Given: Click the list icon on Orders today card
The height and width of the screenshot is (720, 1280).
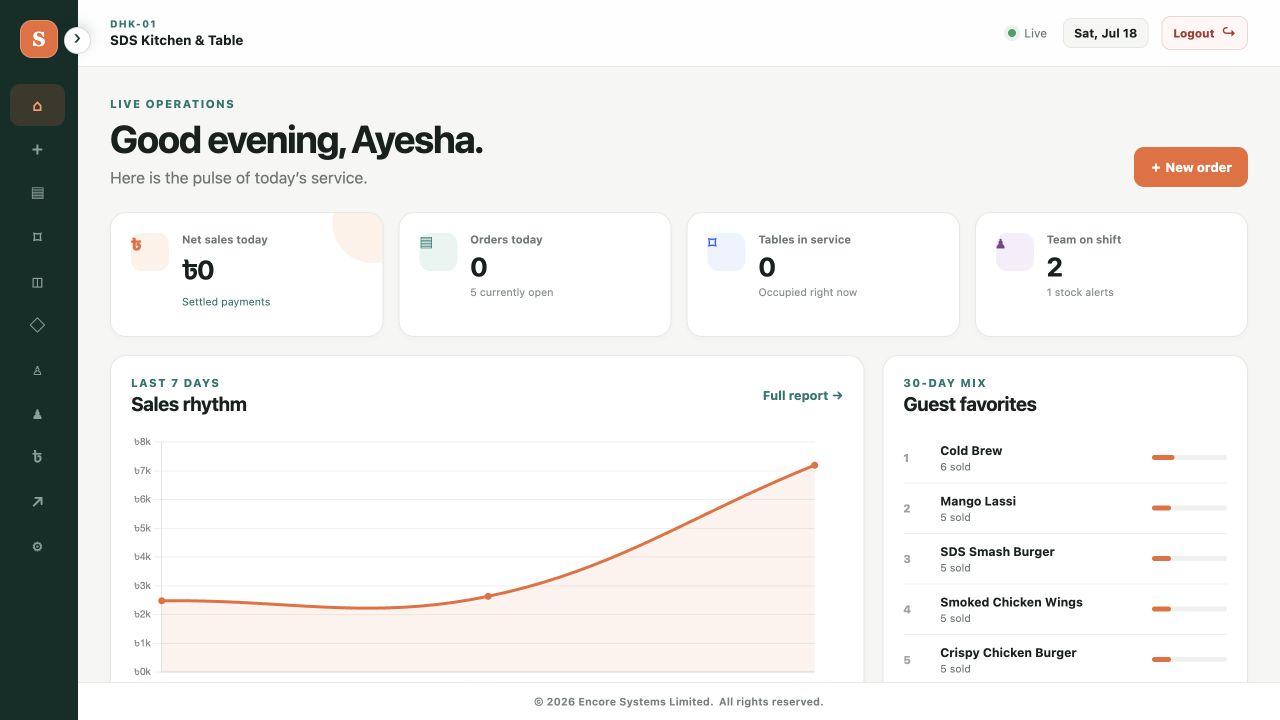Looking at the screenshot, I should click(x=438, y=252).
